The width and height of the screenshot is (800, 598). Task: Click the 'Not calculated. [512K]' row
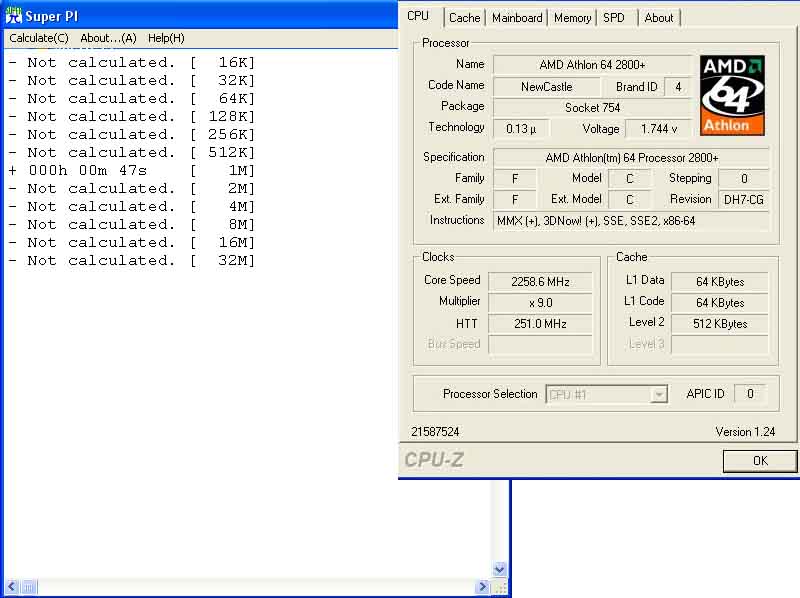[x=132, y=153]
